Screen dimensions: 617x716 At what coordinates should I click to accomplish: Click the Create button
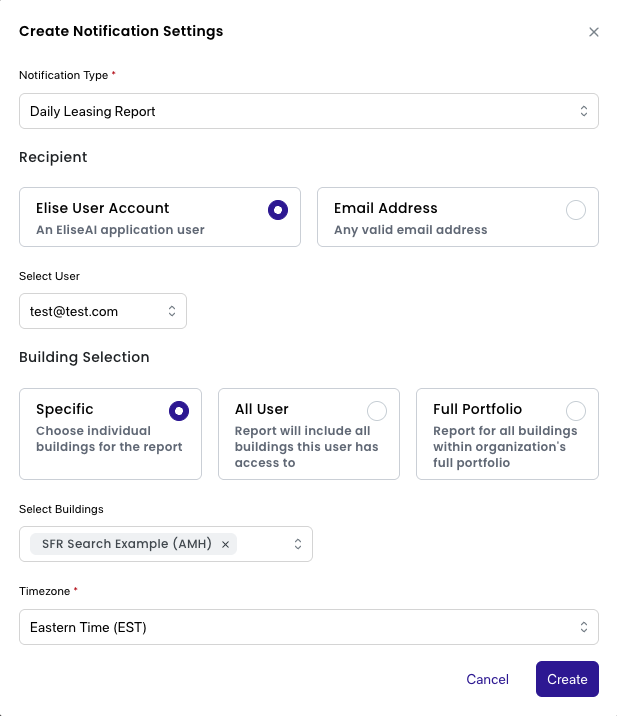[567, 679]
